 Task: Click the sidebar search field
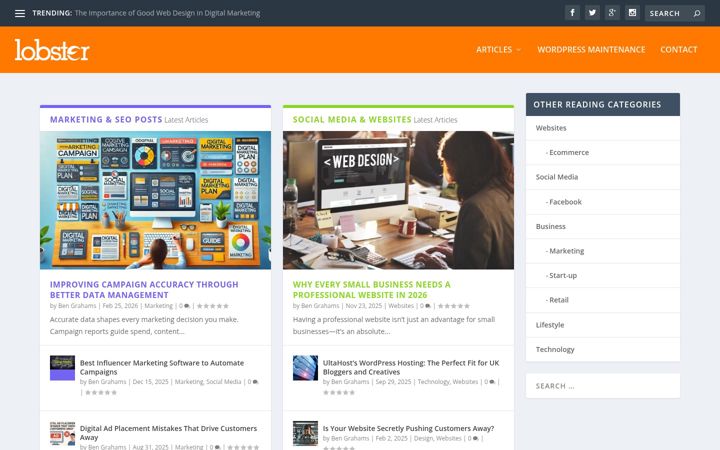point(602,386)
